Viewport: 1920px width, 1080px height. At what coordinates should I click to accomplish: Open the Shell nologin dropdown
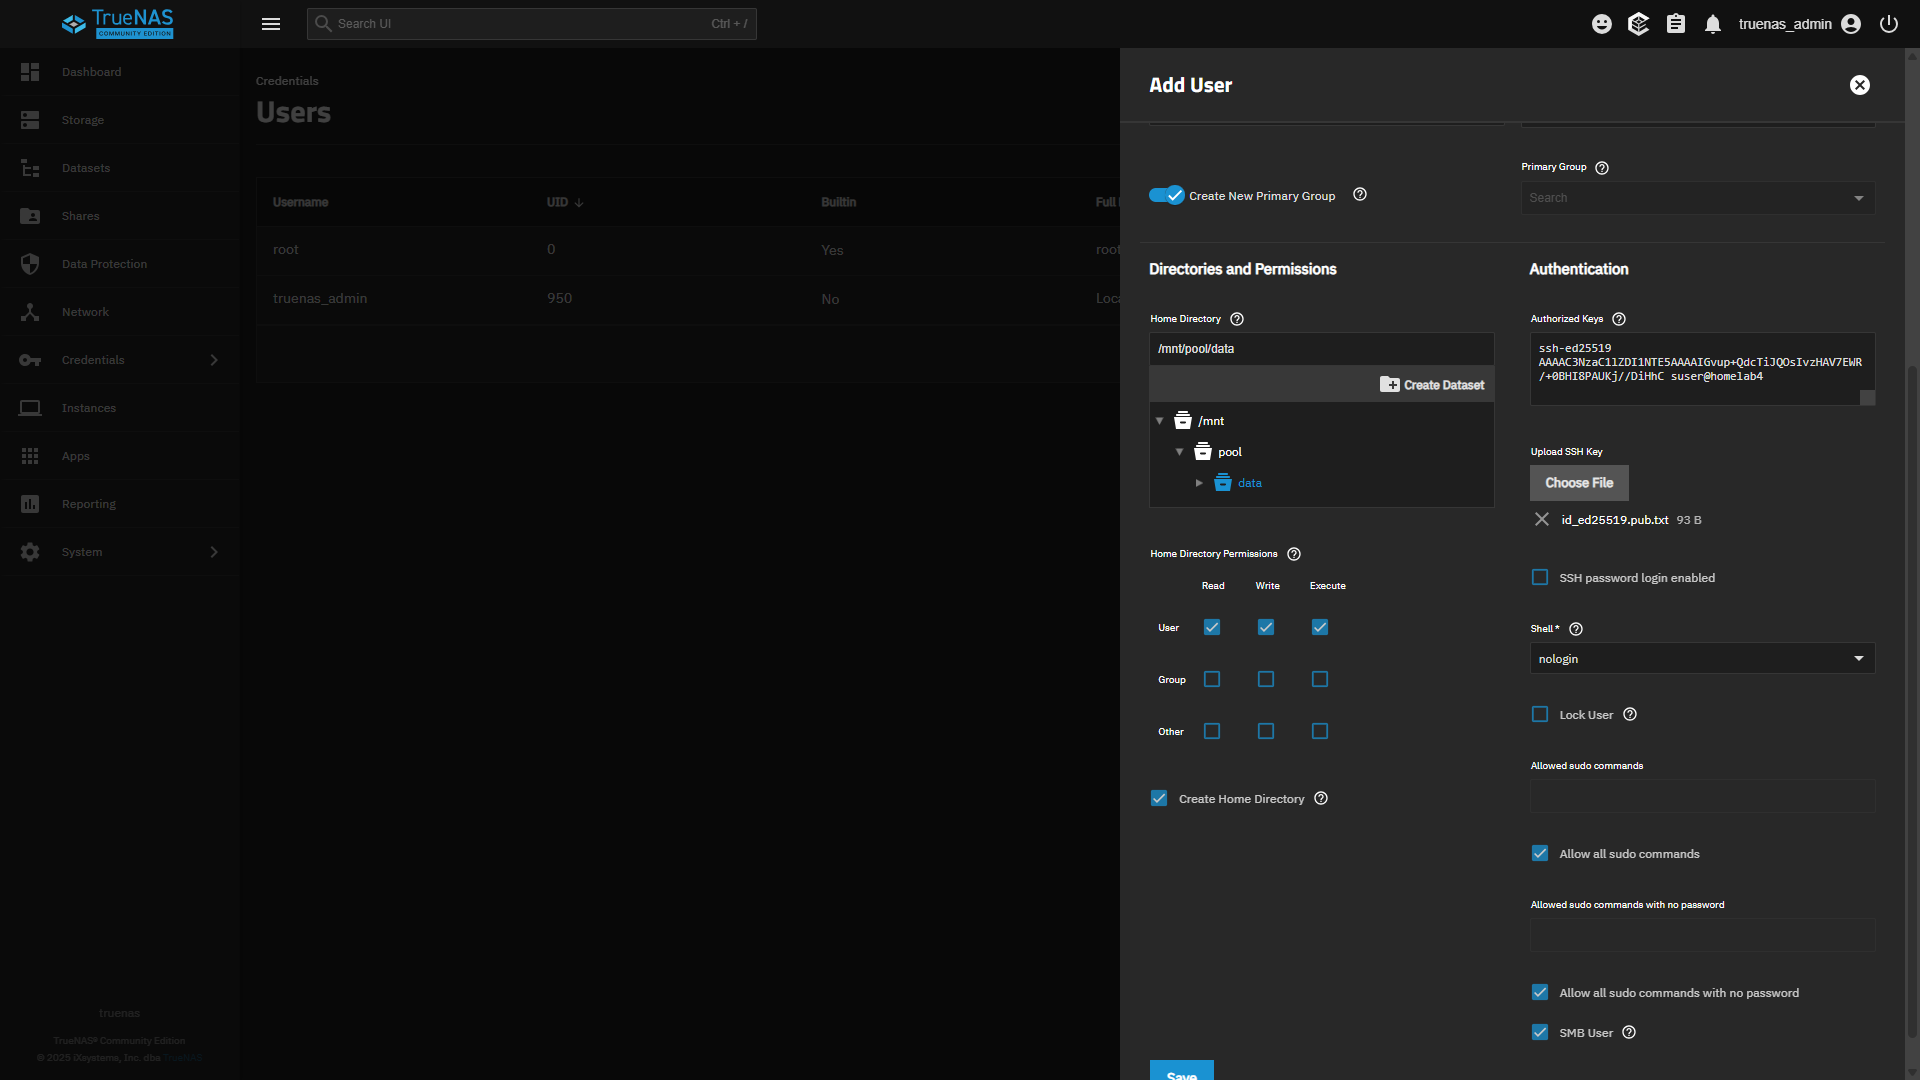point(1701,658)
